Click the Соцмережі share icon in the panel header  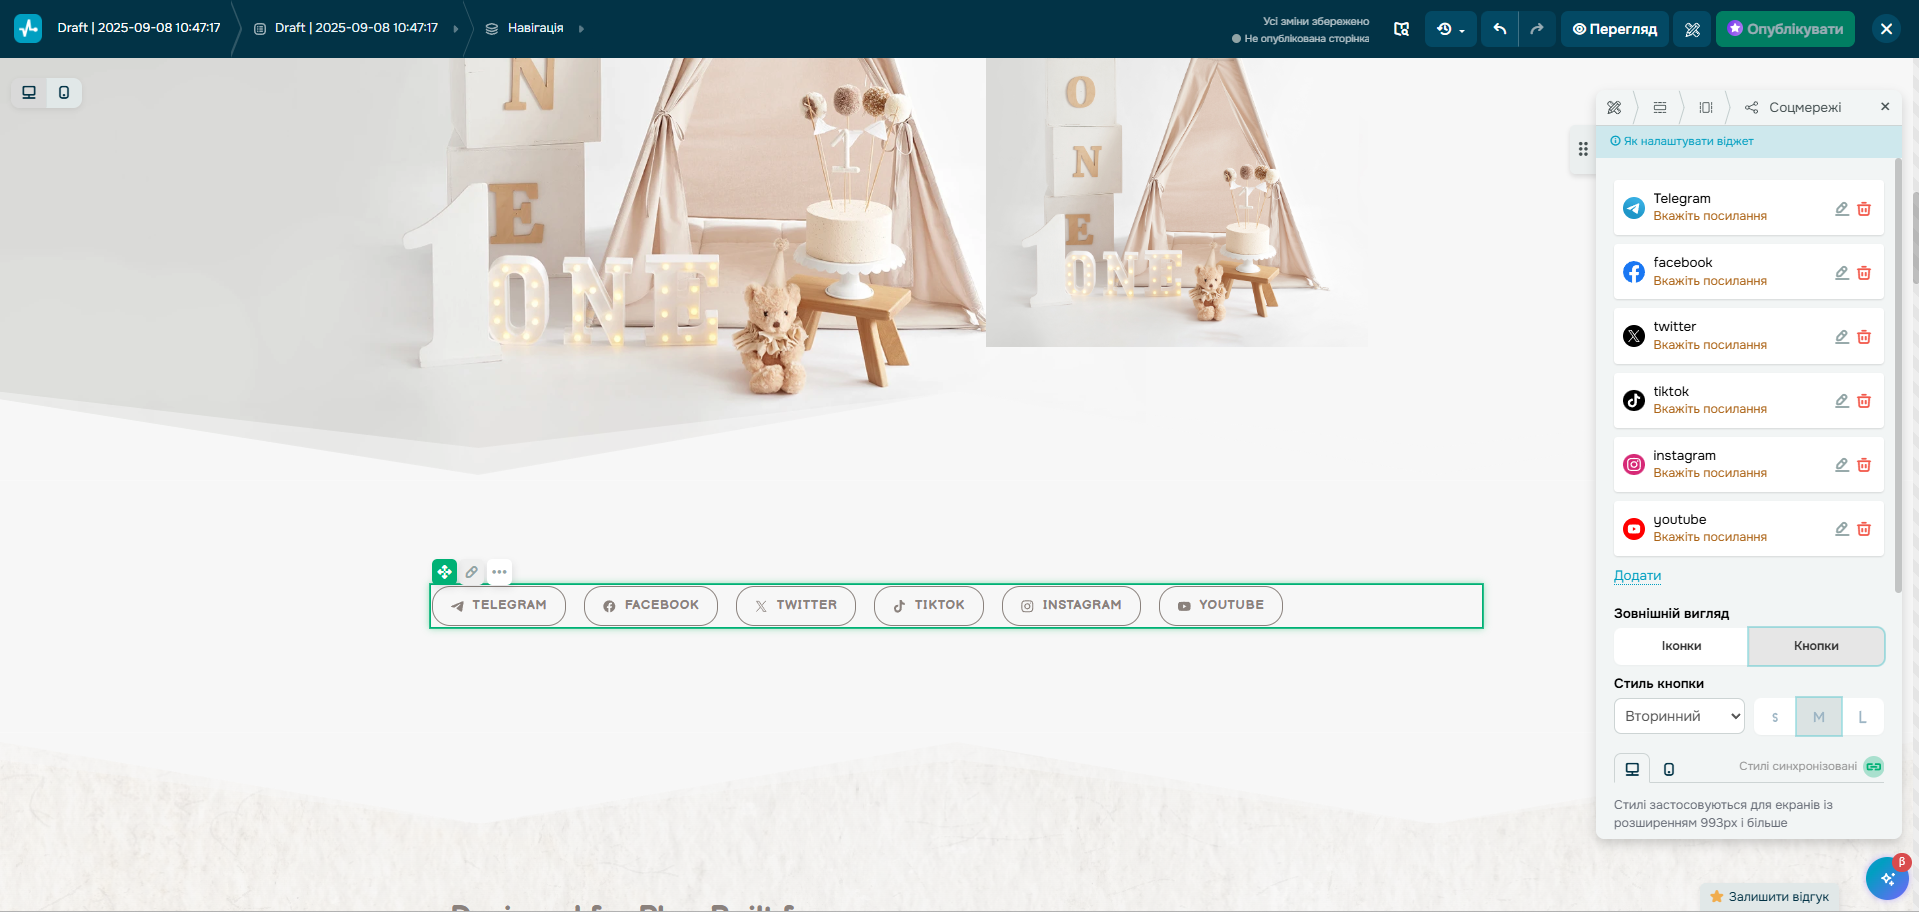(1751, 107)
